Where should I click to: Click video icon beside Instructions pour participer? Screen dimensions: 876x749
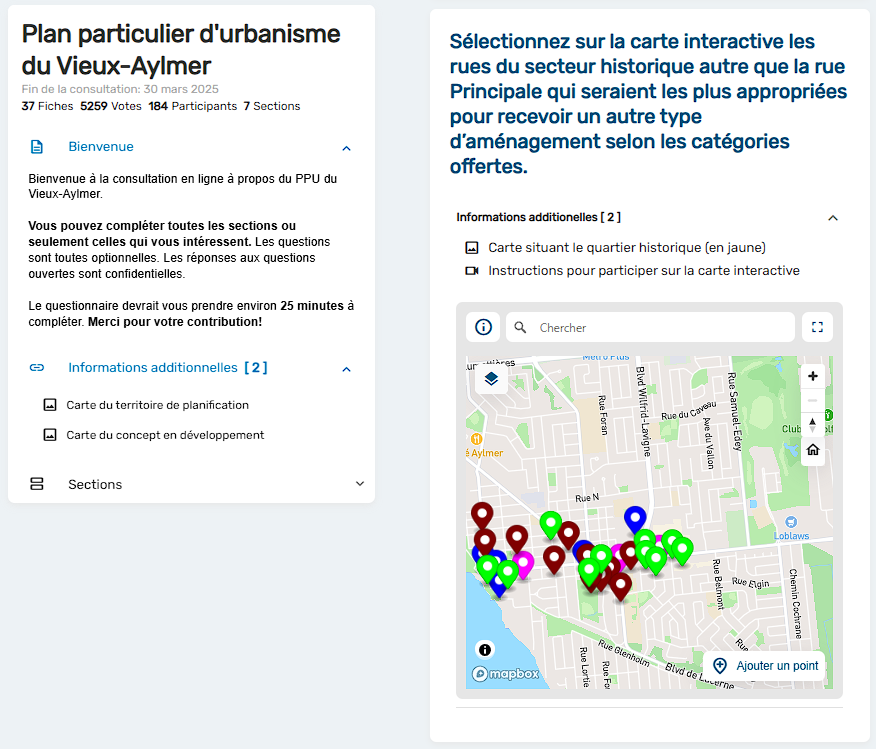click(472, 271)
